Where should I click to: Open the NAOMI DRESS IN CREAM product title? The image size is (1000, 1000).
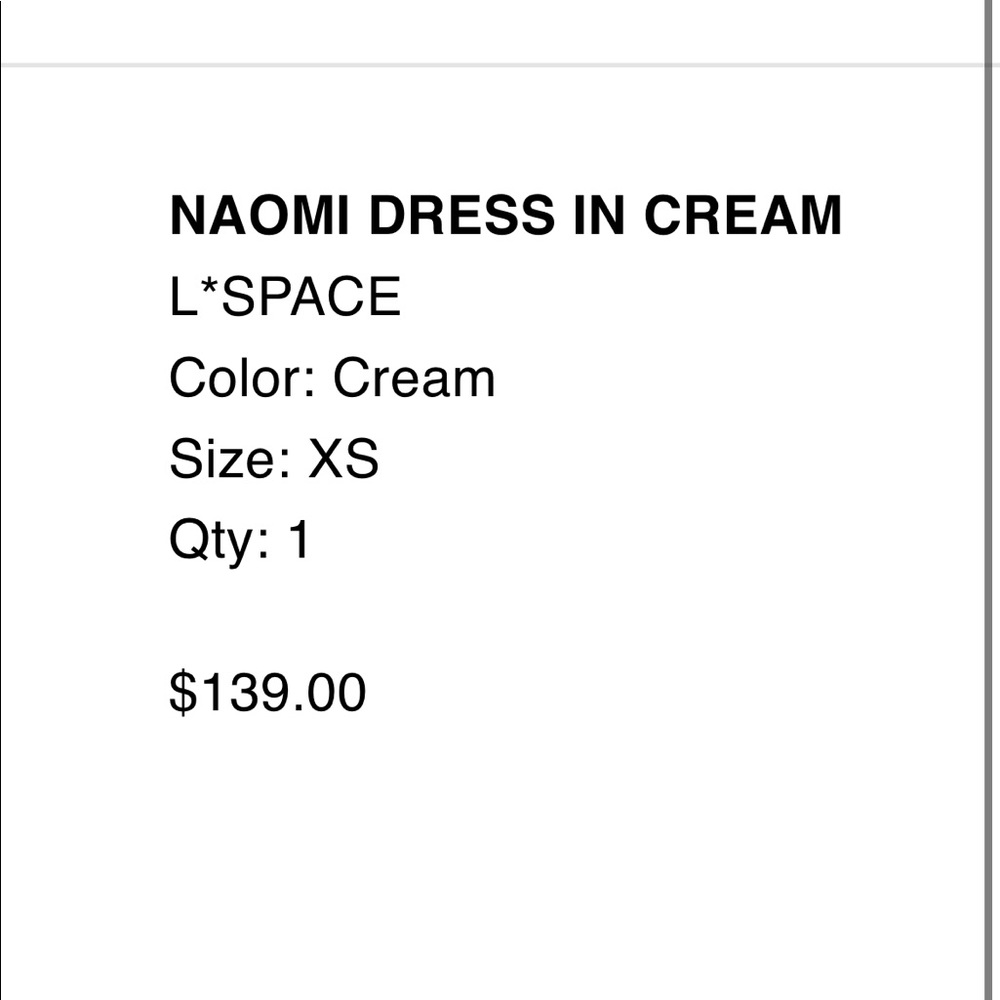[x=506, y=216]
